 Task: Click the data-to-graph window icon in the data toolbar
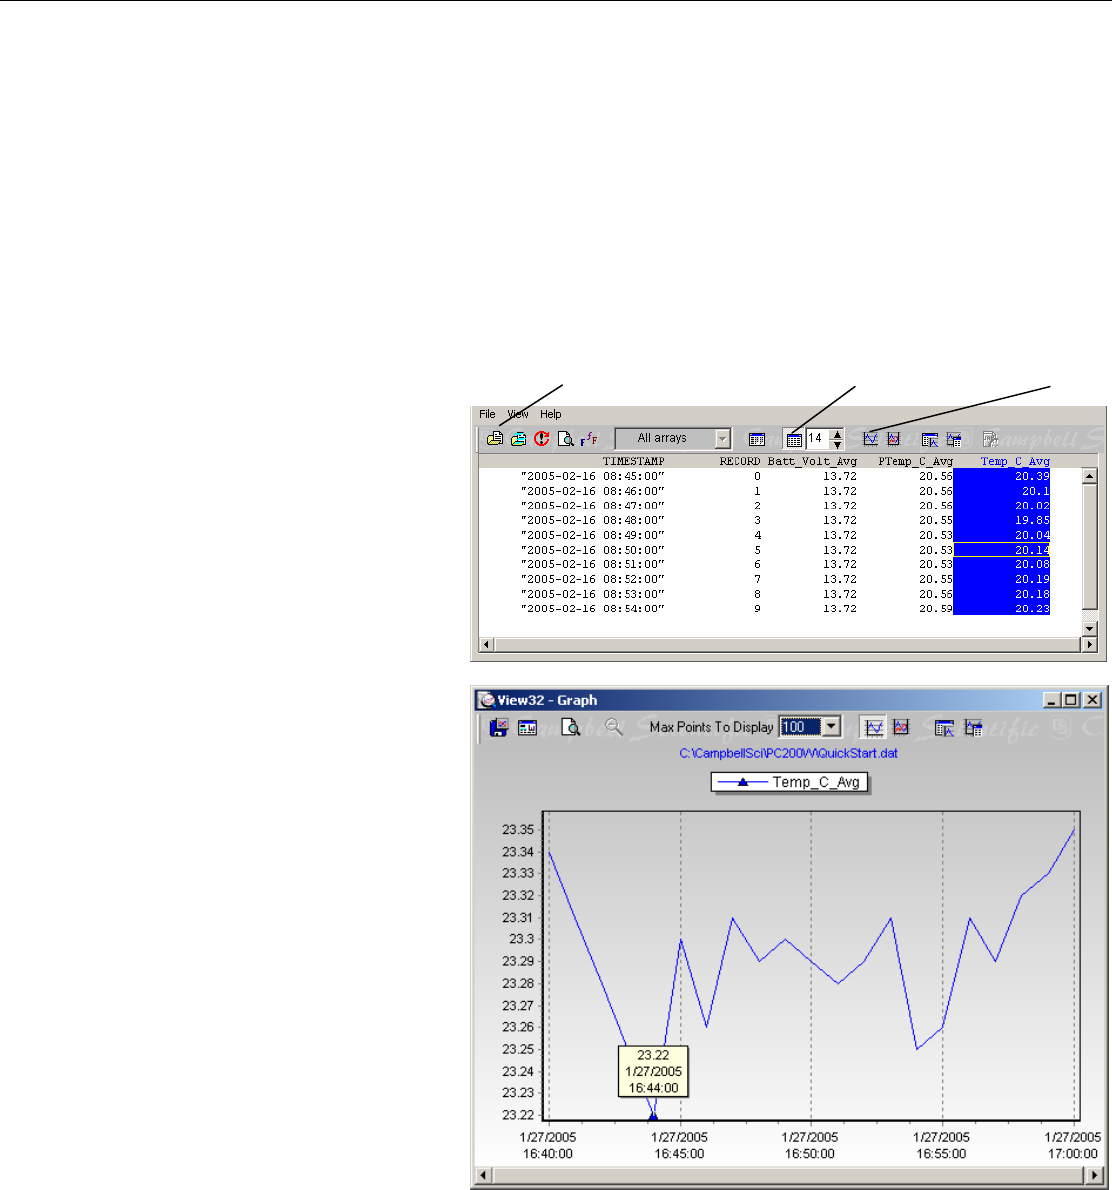[930, 439]
